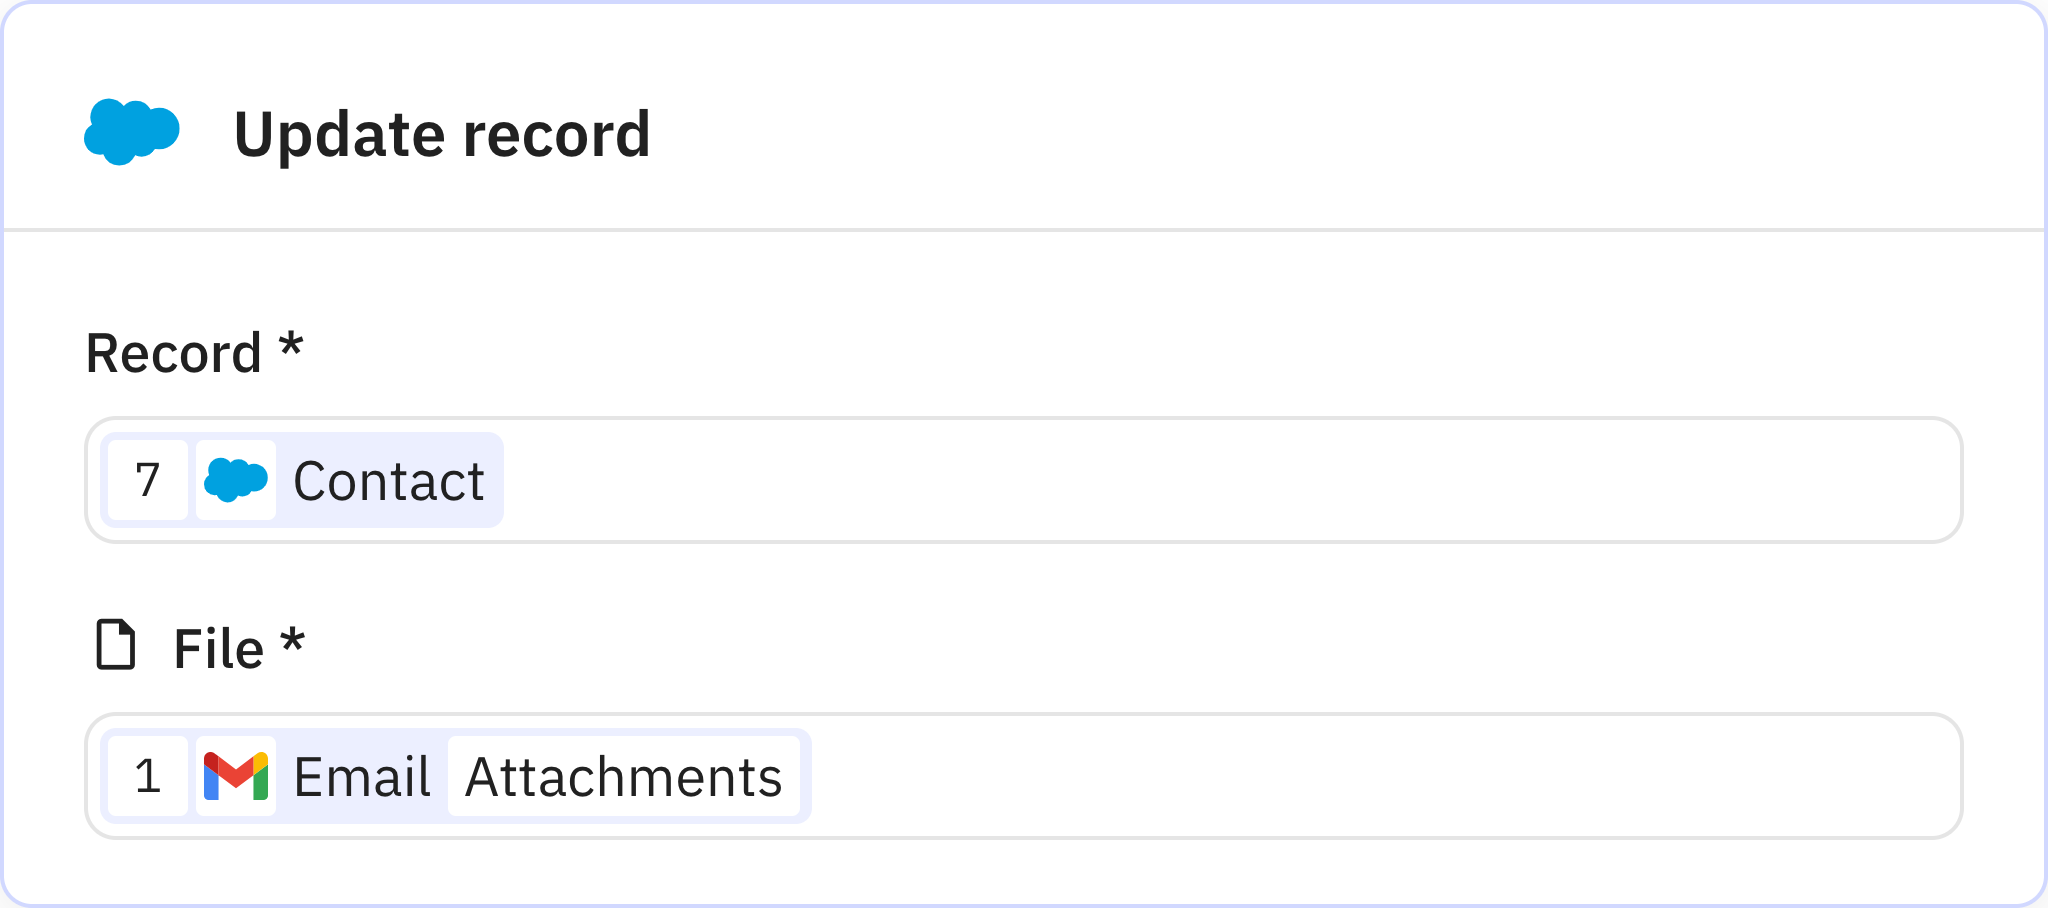Click the Update record title
Screen dimensions: 2048x908
[x=443, y=133]
